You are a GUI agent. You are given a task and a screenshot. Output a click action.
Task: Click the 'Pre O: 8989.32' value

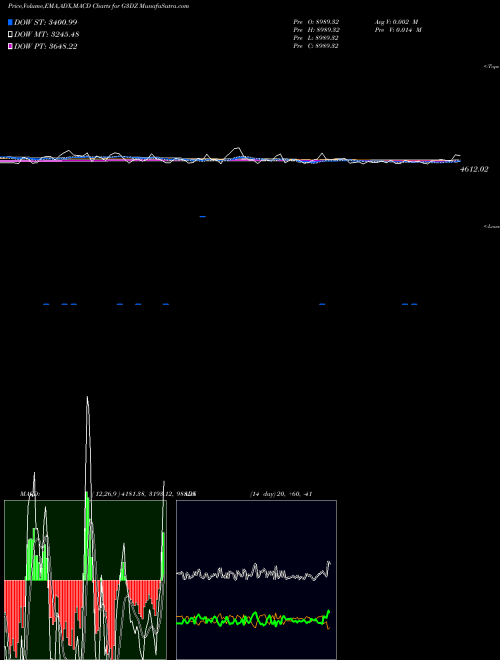[x=316, y=22]
